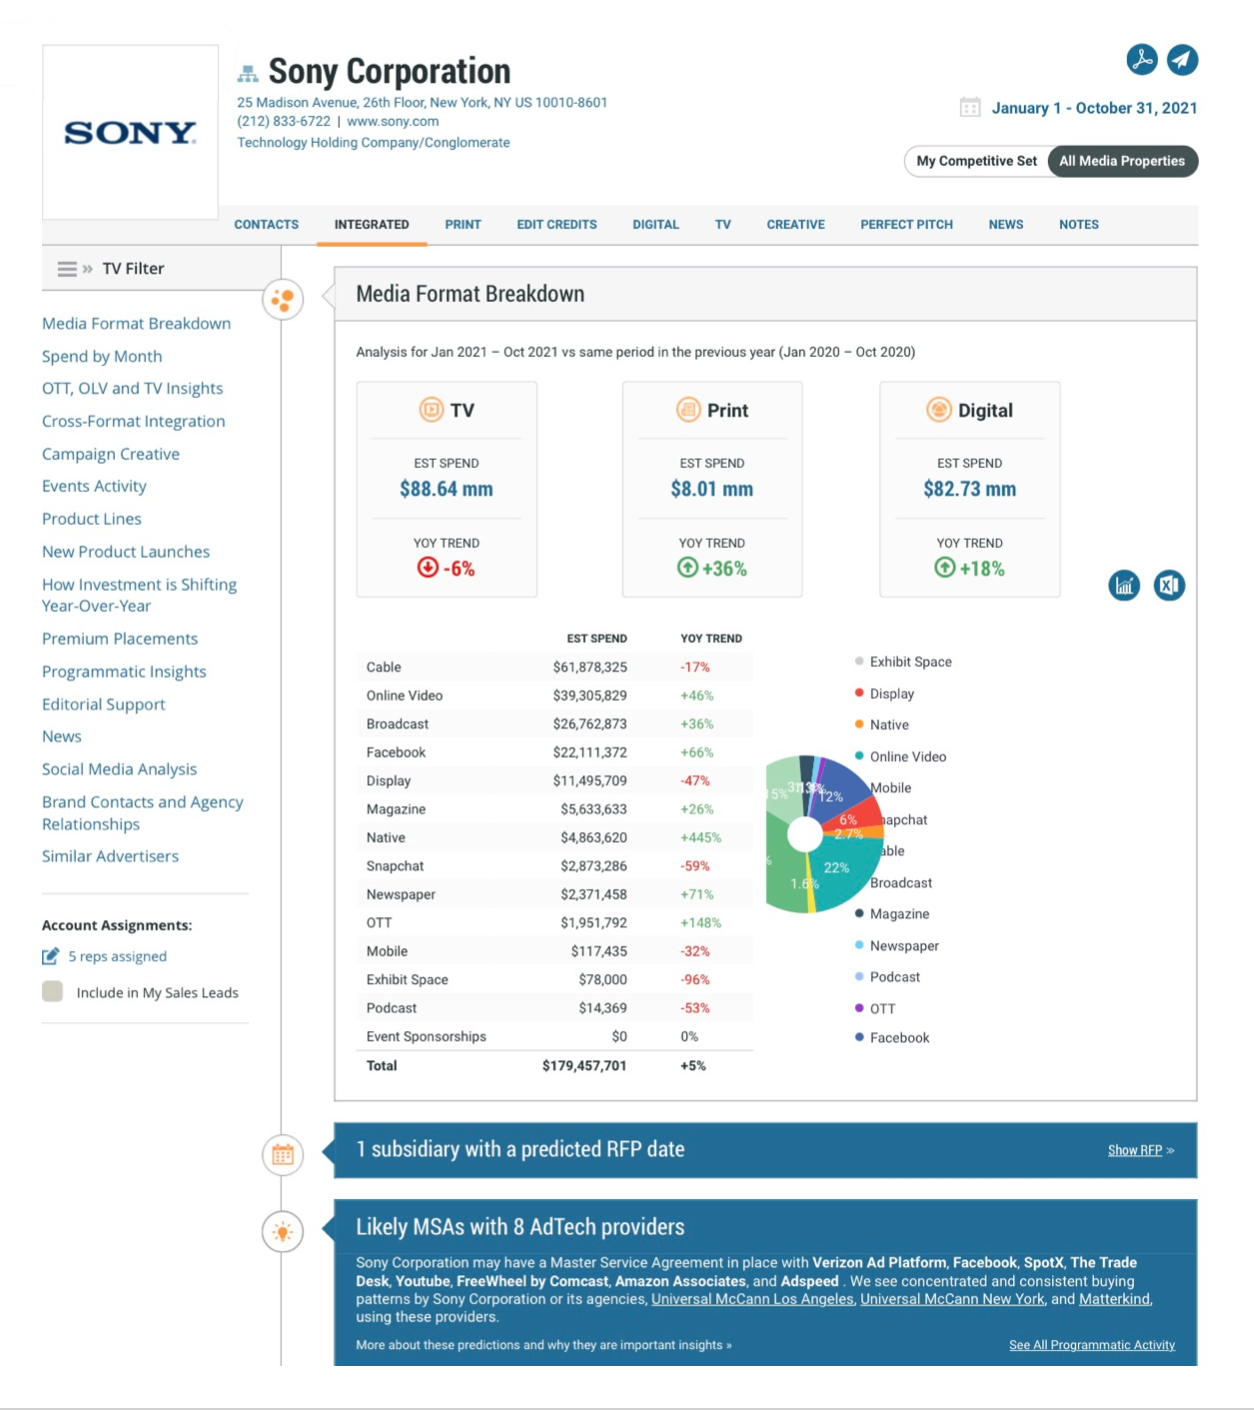The image size is (1254, 1410).
Task: Click the orange dots timeline marker icon
Action: [x=283, y=299]
